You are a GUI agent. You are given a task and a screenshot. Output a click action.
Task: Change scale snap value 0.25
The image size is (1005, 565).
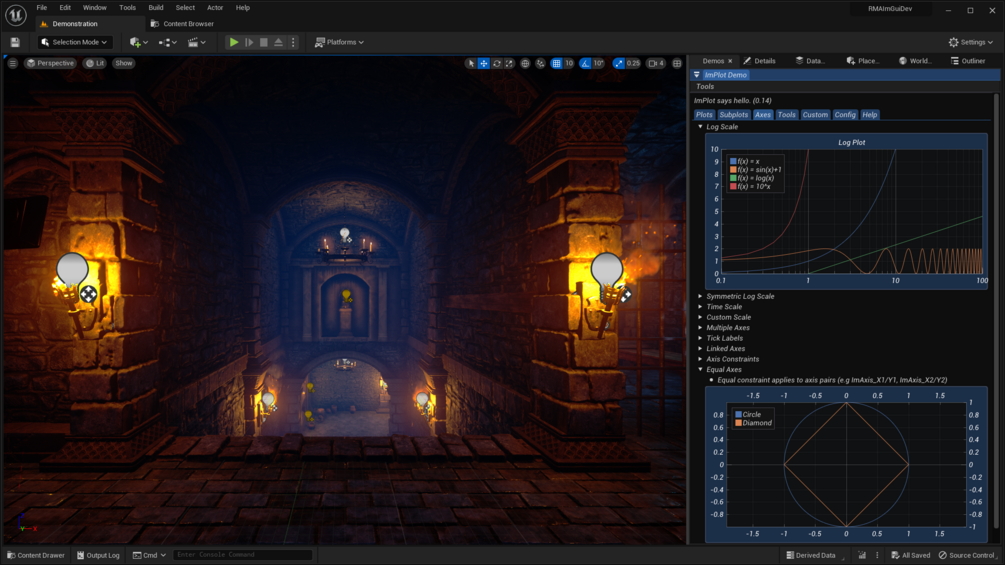[x=633, y=63]
